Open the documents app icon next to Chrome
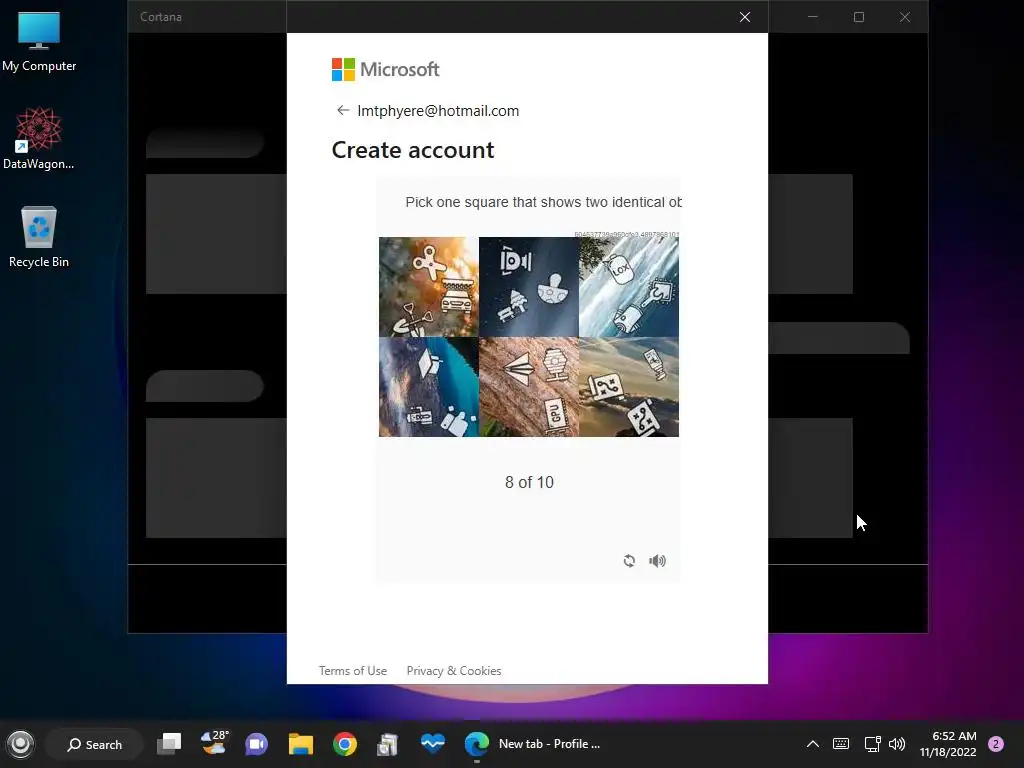 tap(388, 744)
